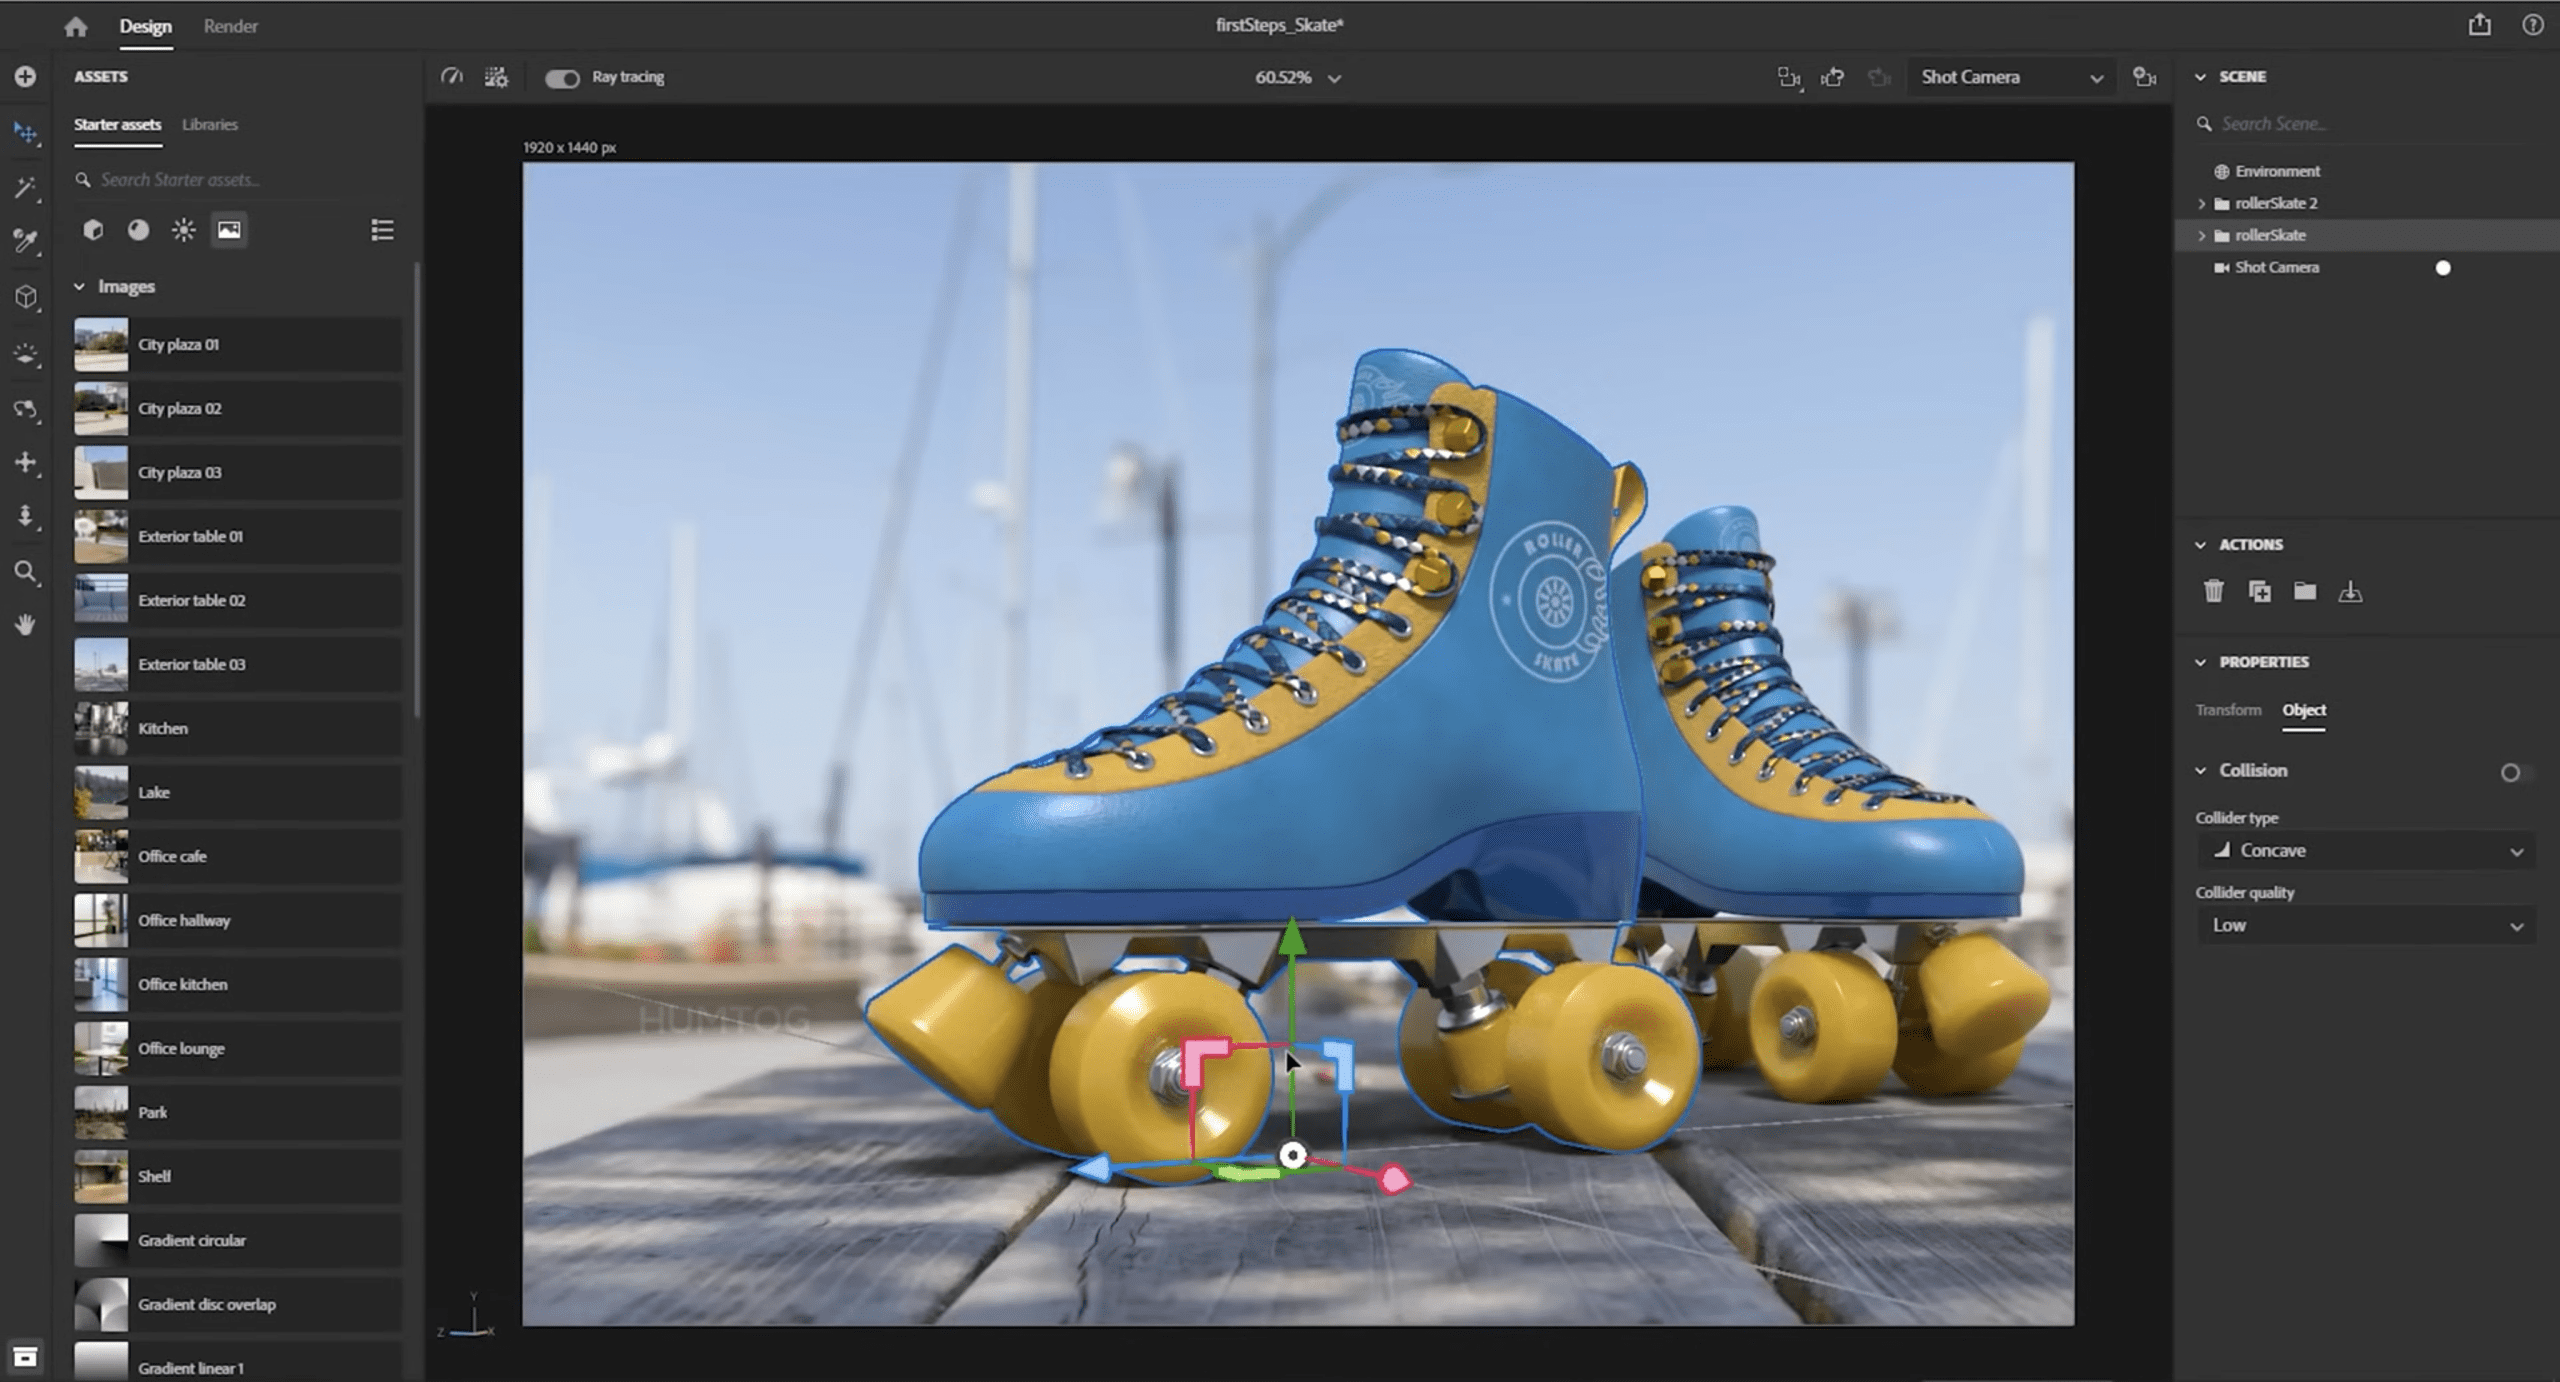Toggle Ray tracing switch
2560x1382 pixels.
562,78
